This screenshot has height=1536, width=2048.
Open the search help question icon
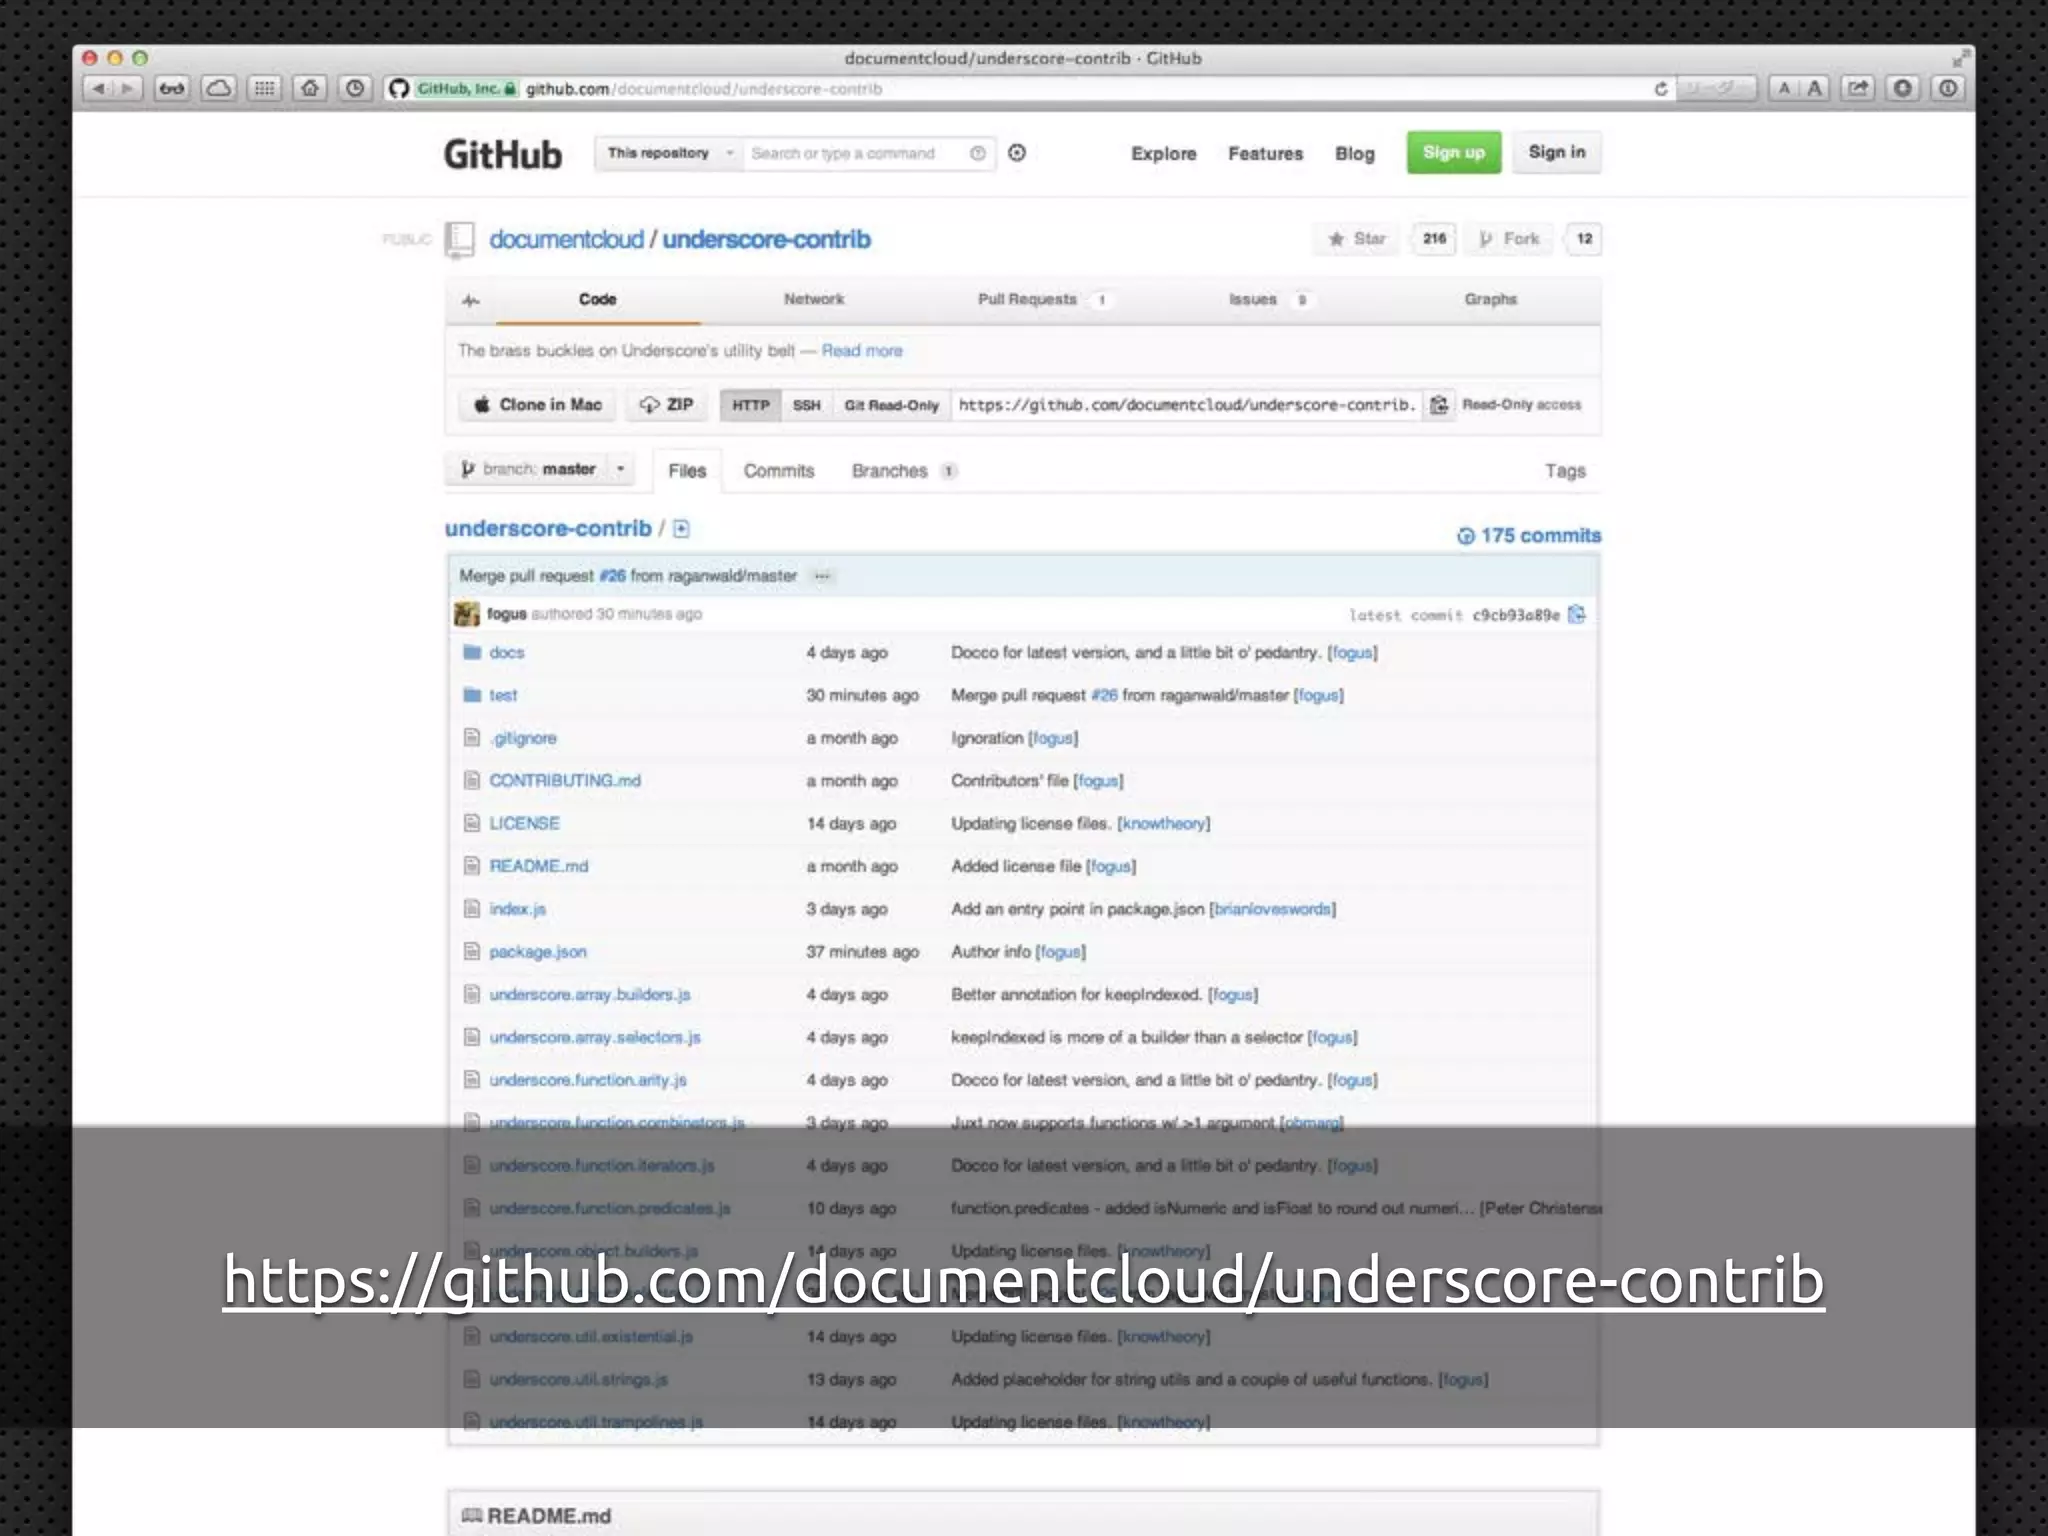click(977, 153)
